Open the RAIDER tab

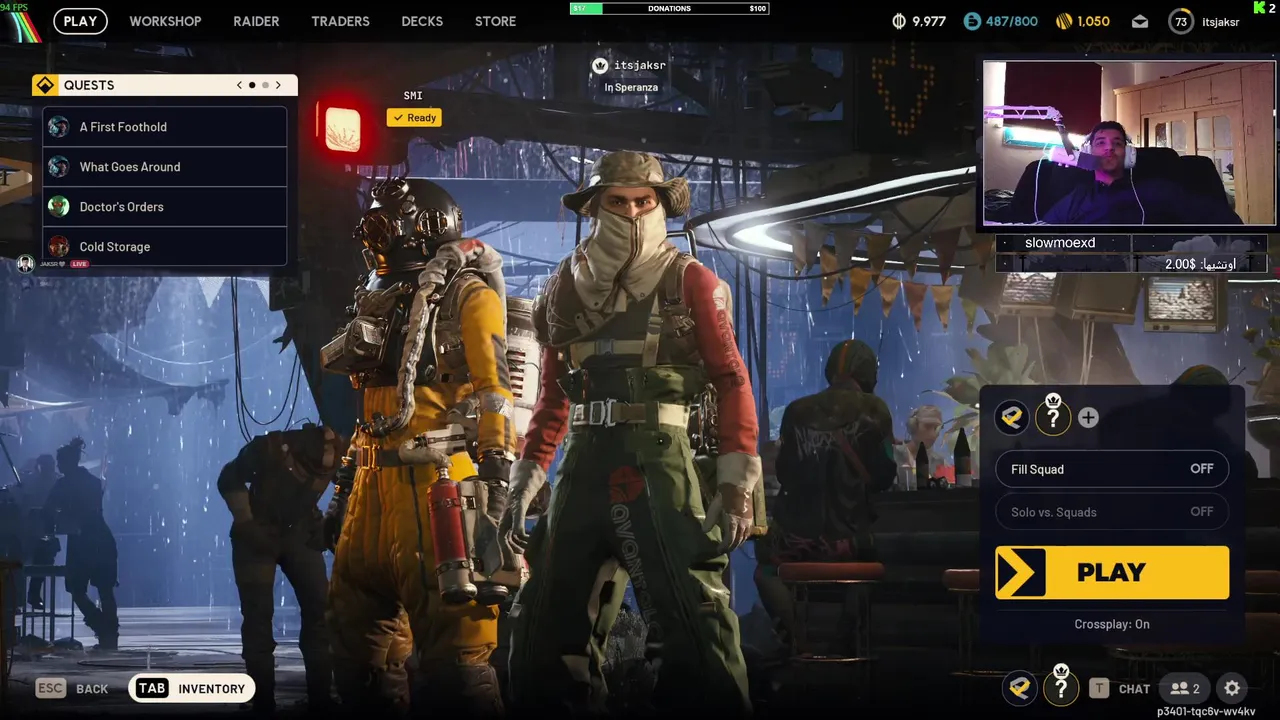click(256, 21)
